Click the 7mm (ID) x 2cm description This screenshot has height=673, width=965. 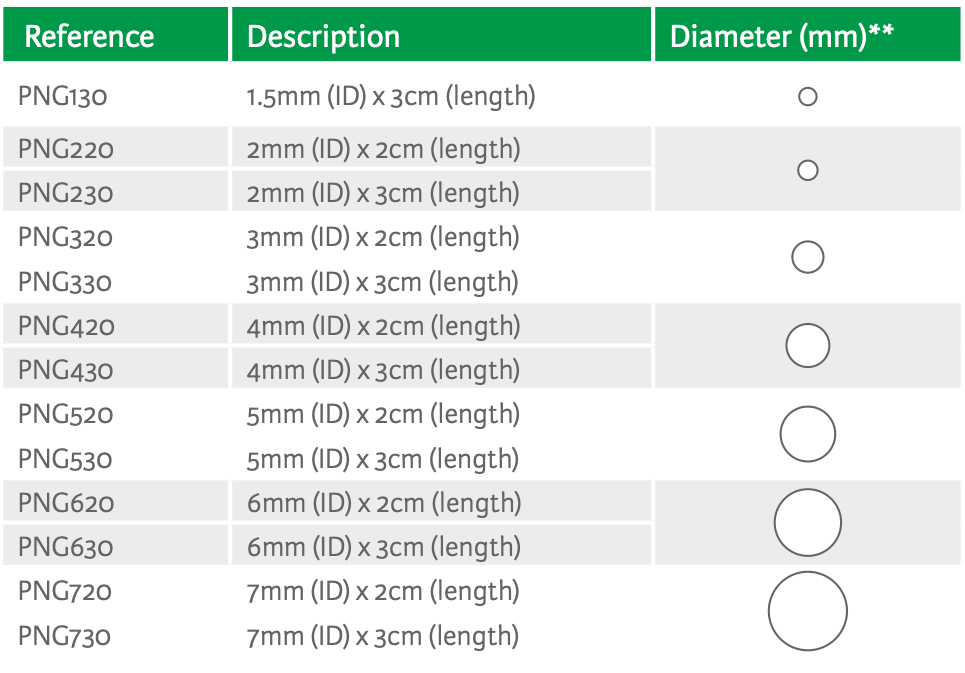click(383, 591)
